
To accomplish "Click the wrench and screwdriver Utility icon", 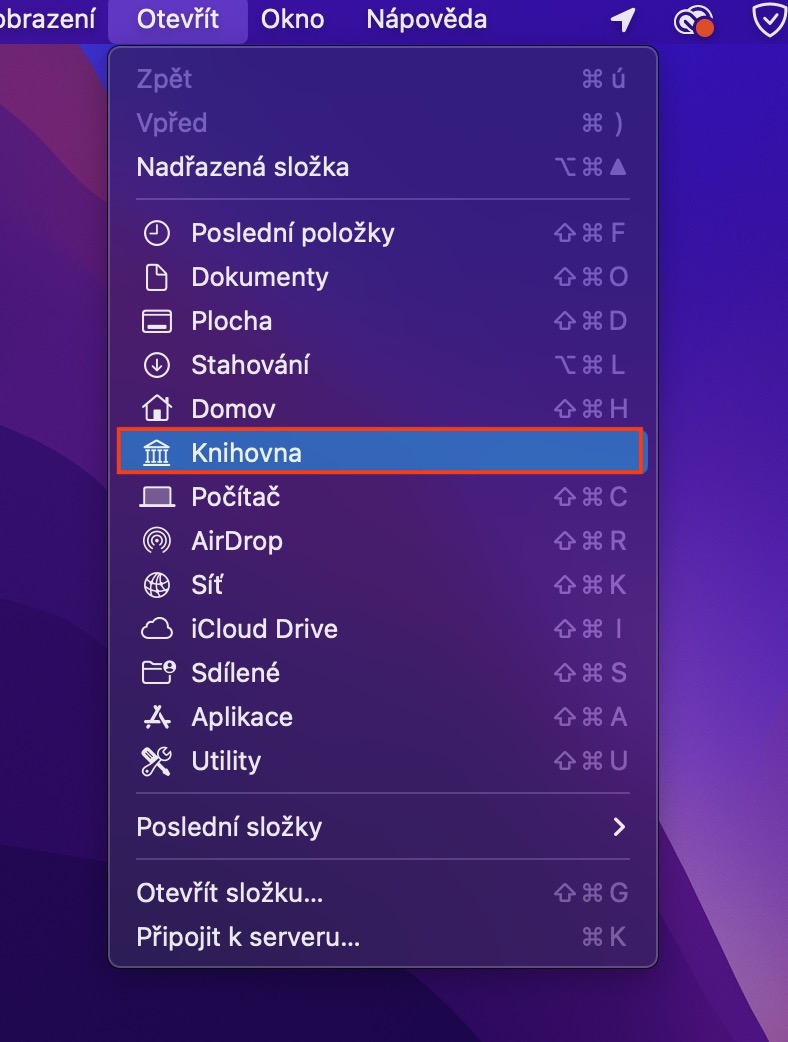I will pos(157,761).
